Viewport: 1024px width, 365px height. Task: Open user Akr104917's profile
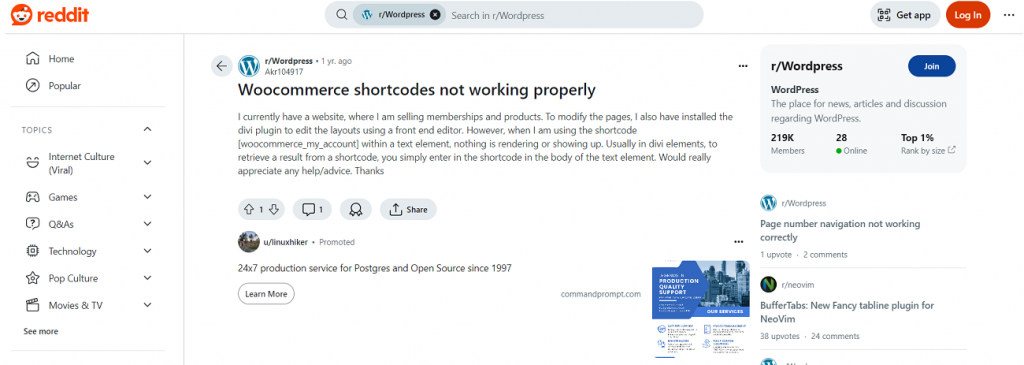[283, 72]
